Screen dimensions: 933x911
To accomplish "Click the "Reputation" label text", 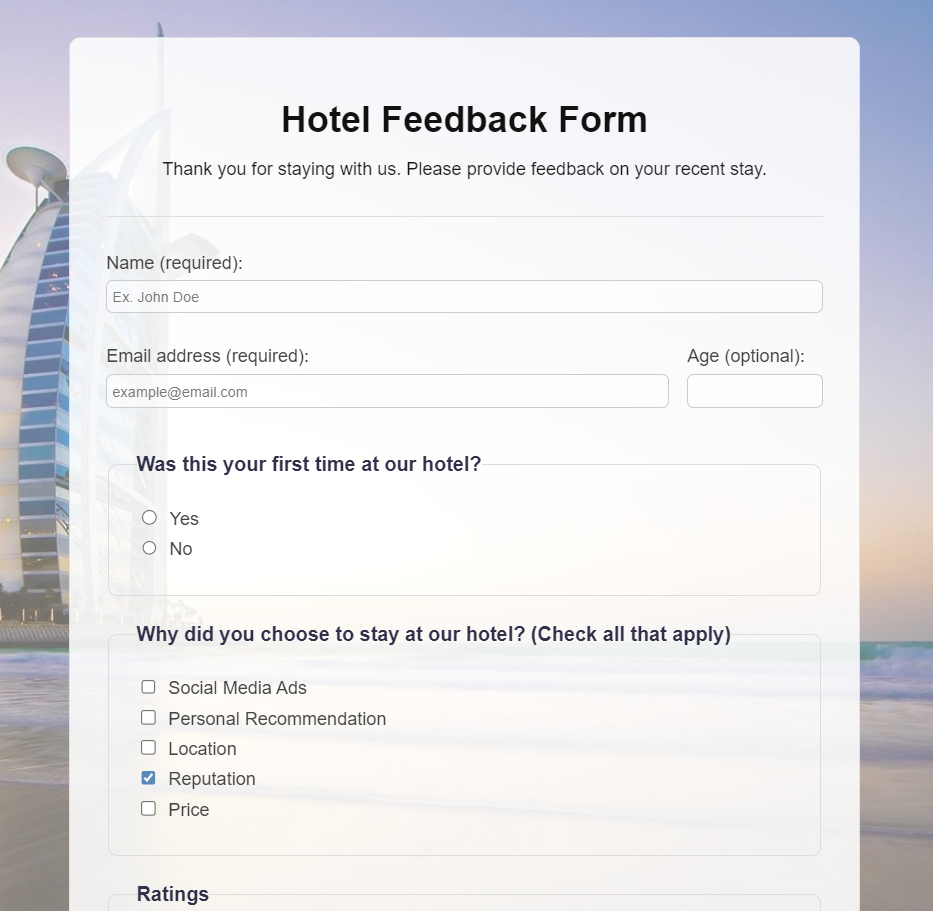I will click(x=212, y=779).
